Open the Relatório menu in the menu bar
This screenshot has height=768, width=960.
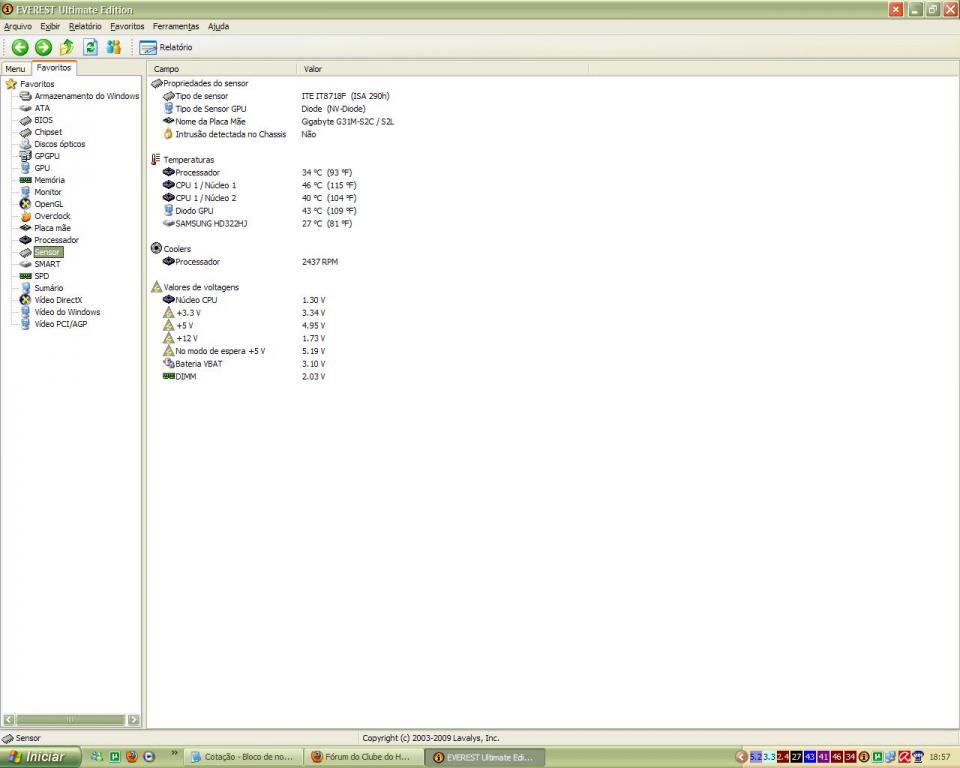point(85,26)
